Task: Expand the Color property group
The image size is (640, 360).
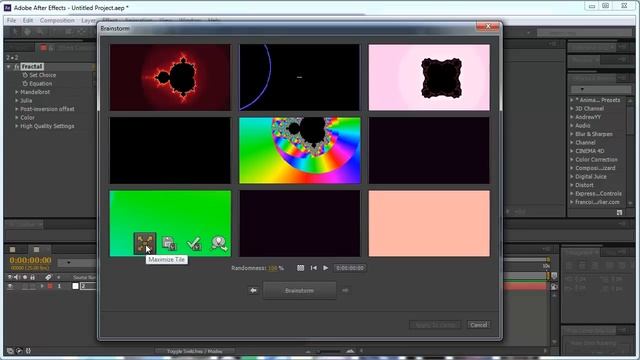Action: (x=17, y=118)
